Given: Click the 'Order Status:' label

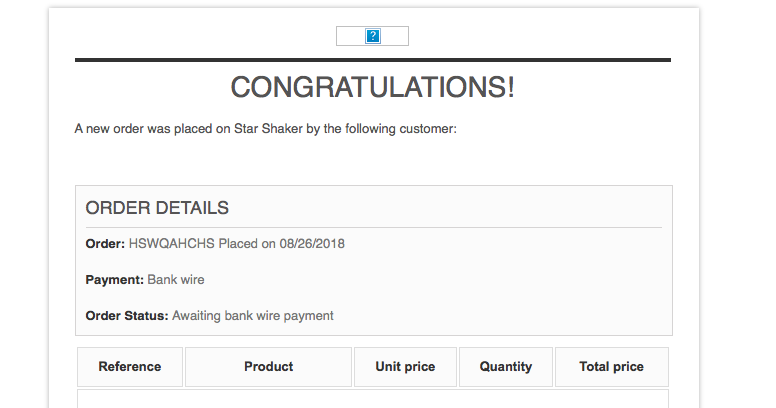Looking at the screenshot, I should click(127, 316).
